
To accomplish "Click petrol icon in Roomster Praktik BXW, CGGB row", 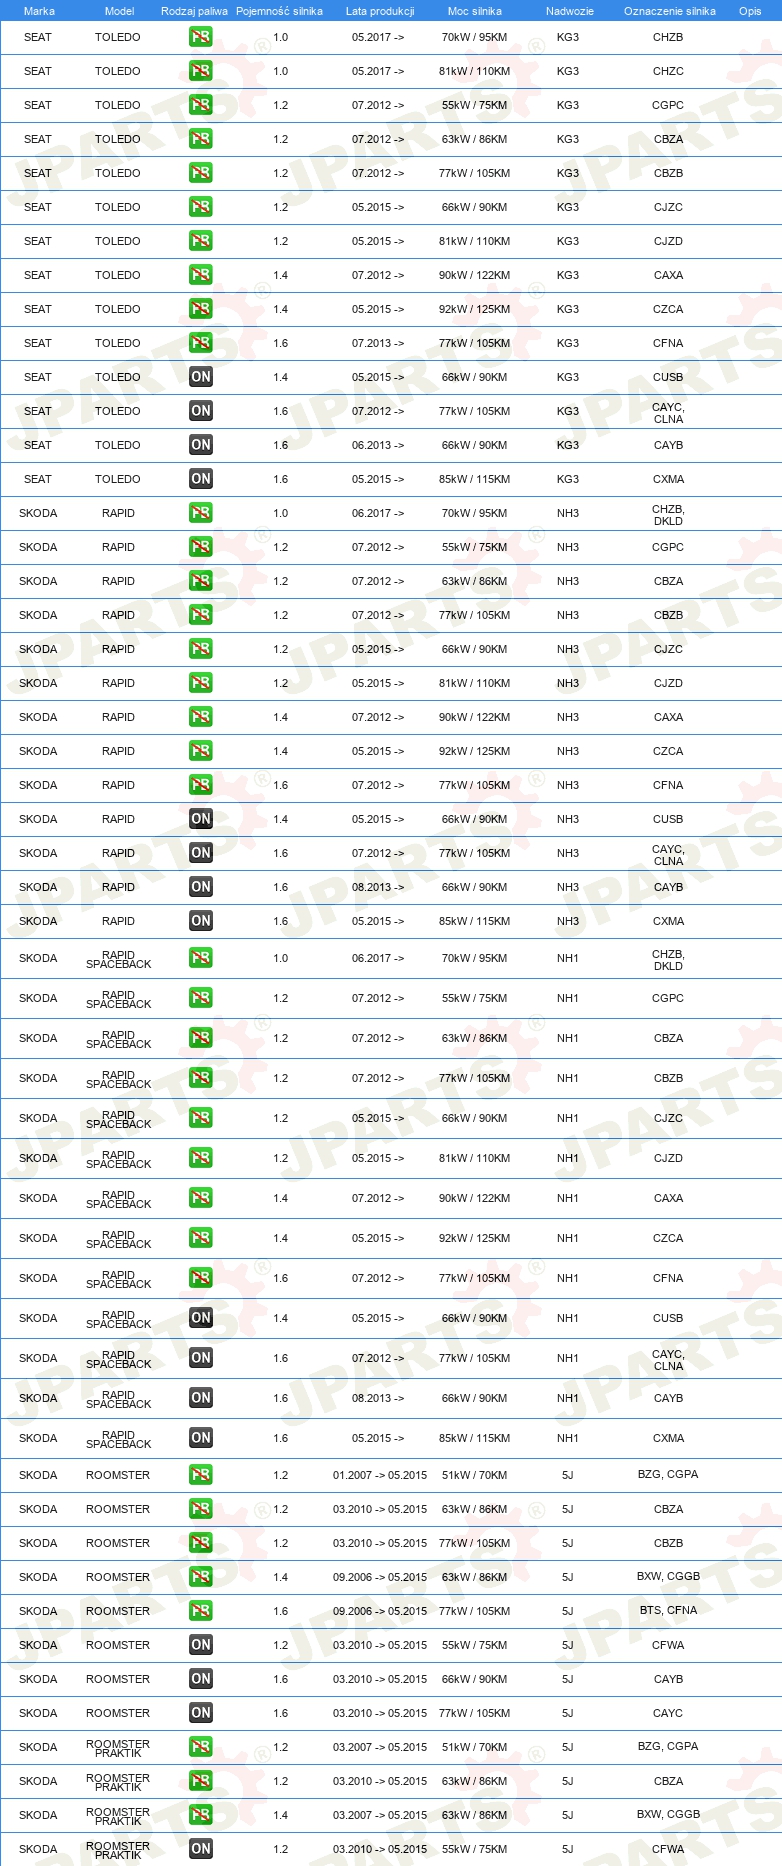I will (201, 1815).
